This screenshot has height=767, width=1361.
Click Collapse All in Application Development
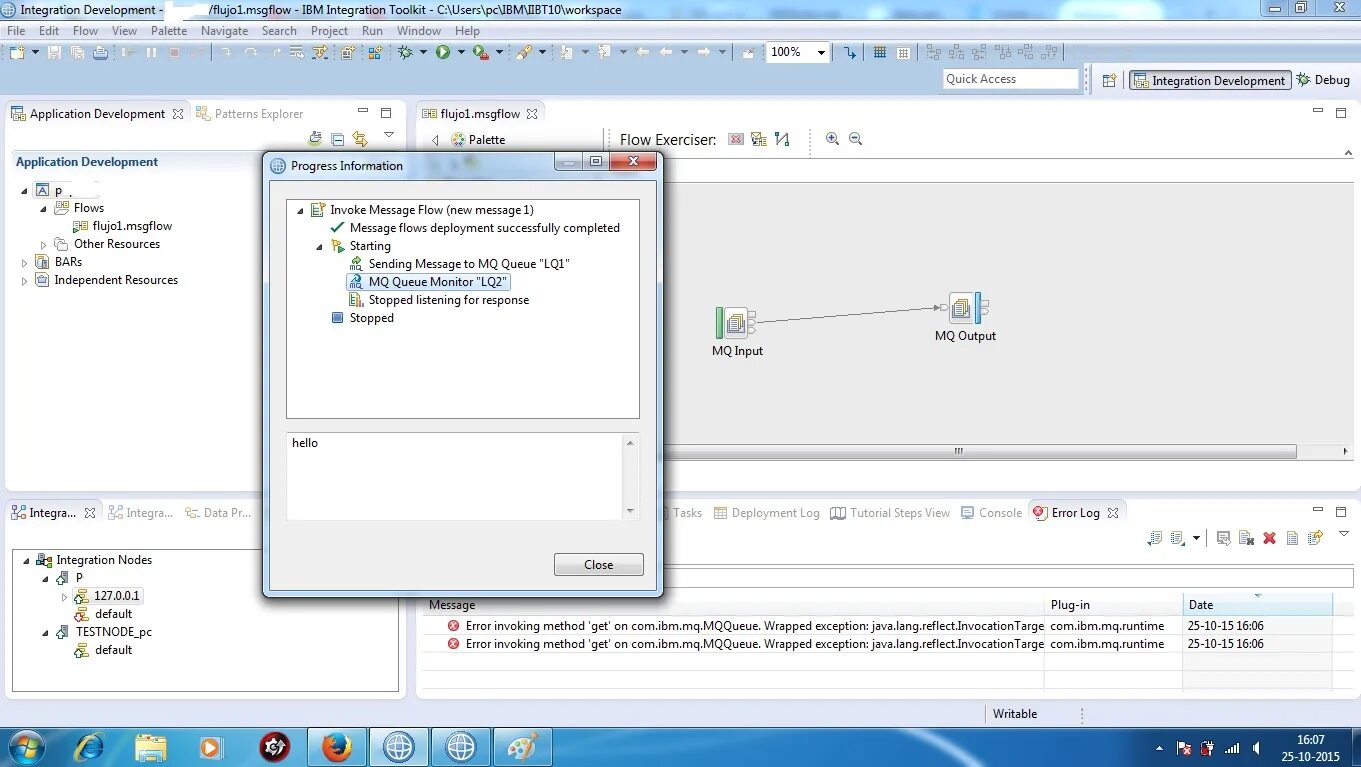click(337, 139)
